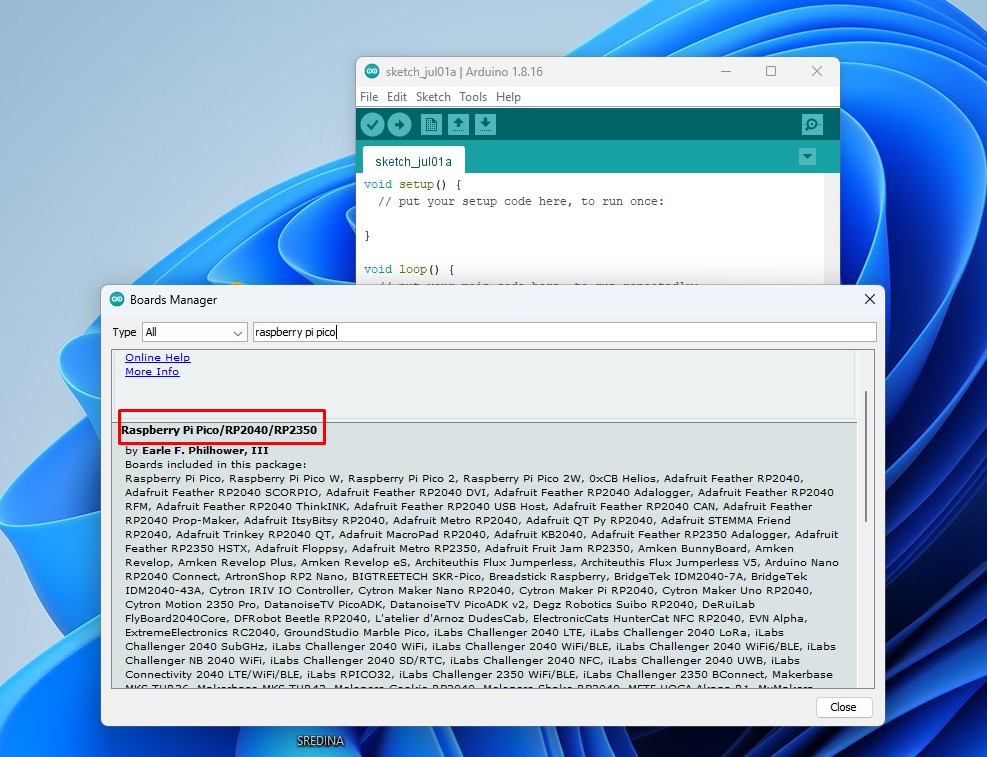The width and height of the screenshot is (987, 757).
Task: Click the Verify checkmark toolbar icon
Action: point(372,124)
